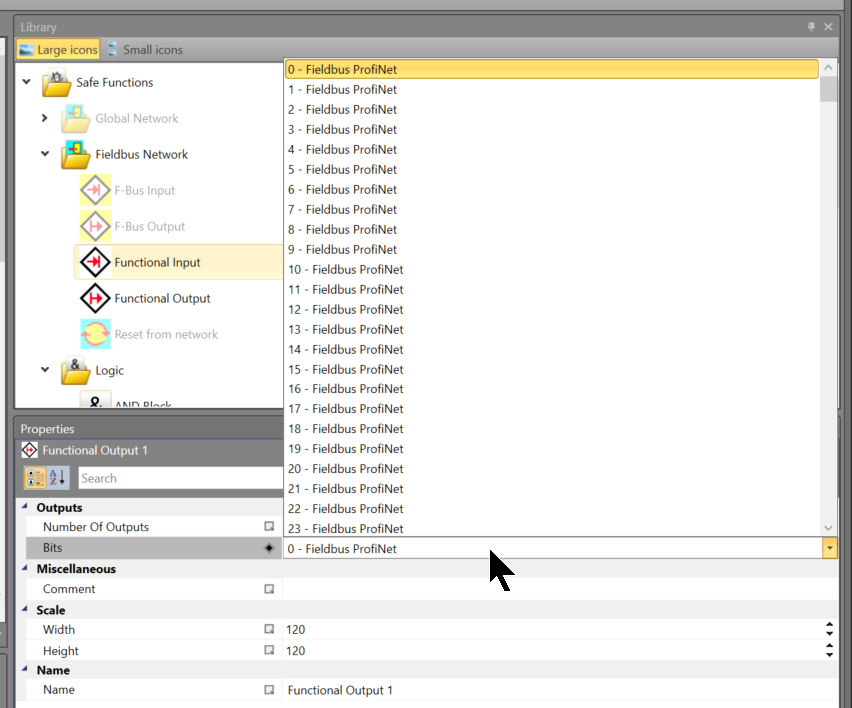Image resolution: width=852 pixels, height=708 pixels.
Task: Click the Name field Functional Output 1
Action: pyautogui.click(x=560, y=690)
